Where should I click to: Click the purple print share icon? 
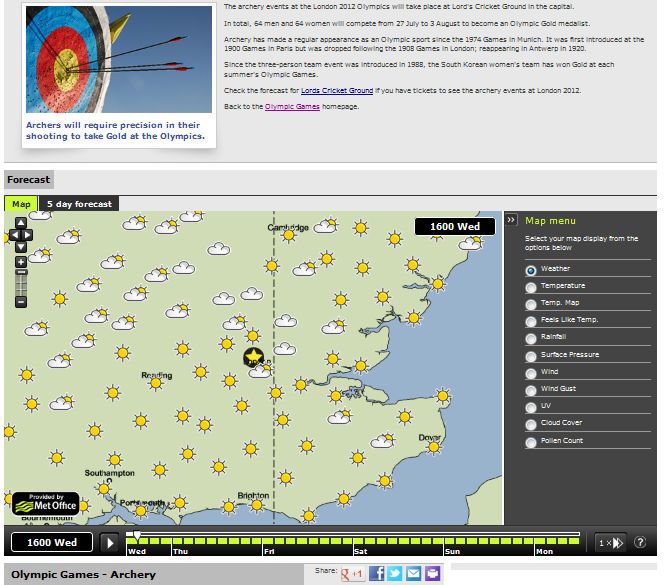tap(432, 574)
